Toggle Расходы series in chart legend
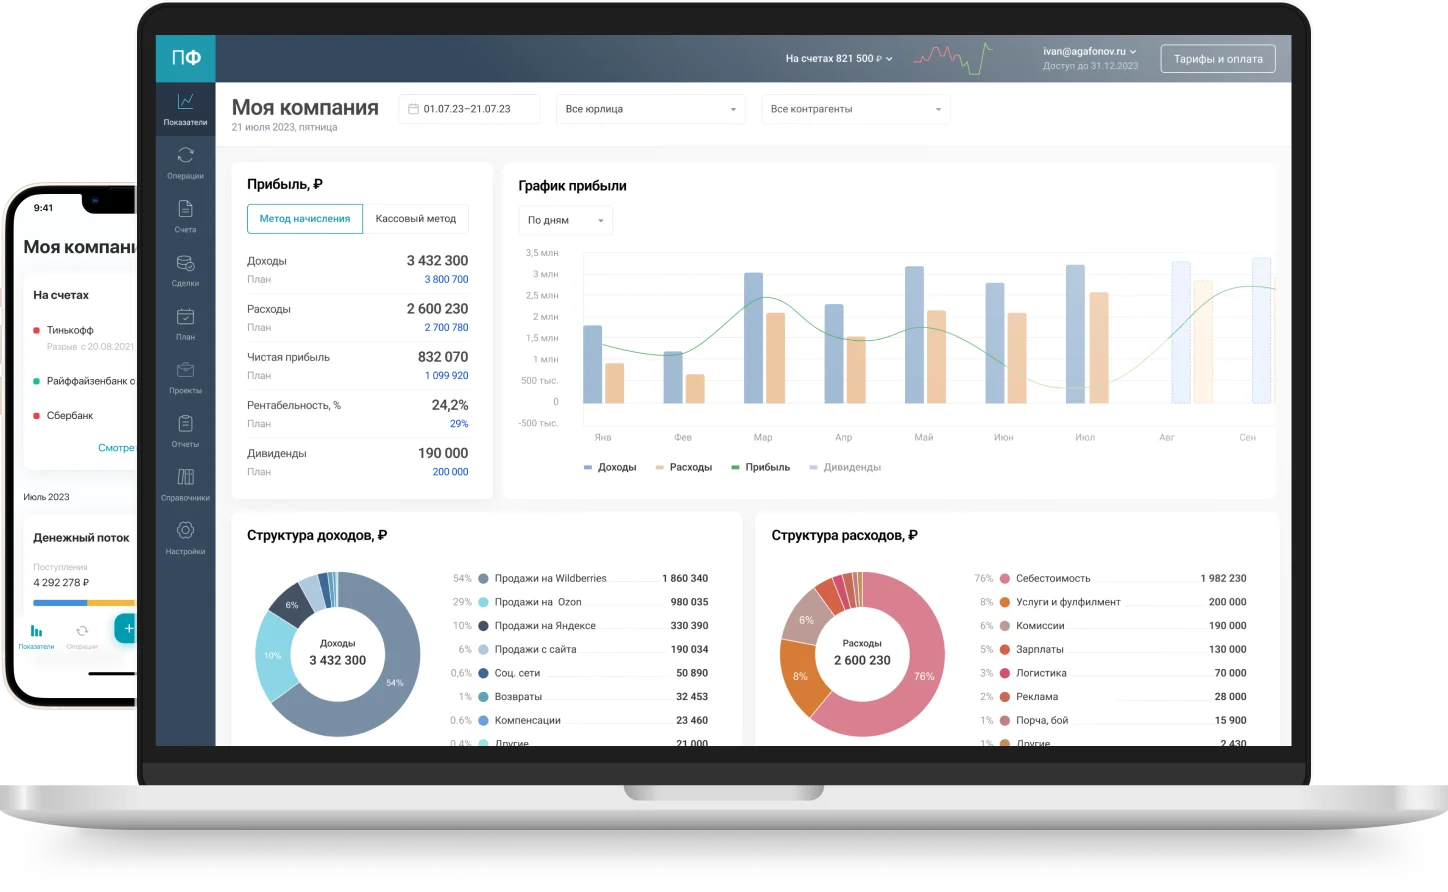Screen dimensions: 1448x892 (x=684, y=467)
